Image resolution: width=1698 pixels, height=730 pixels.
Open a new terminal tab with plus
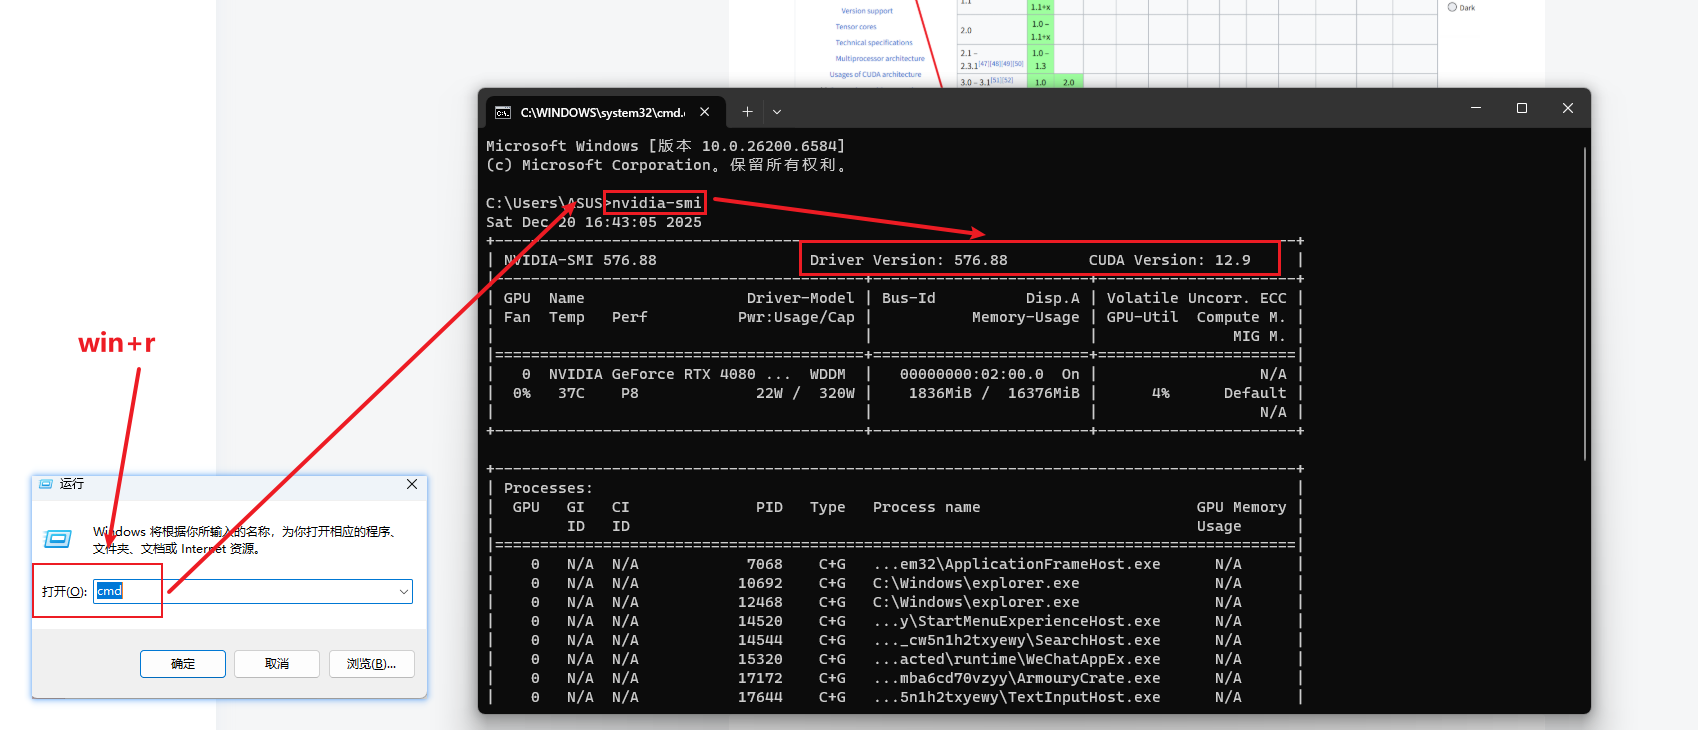747,112
